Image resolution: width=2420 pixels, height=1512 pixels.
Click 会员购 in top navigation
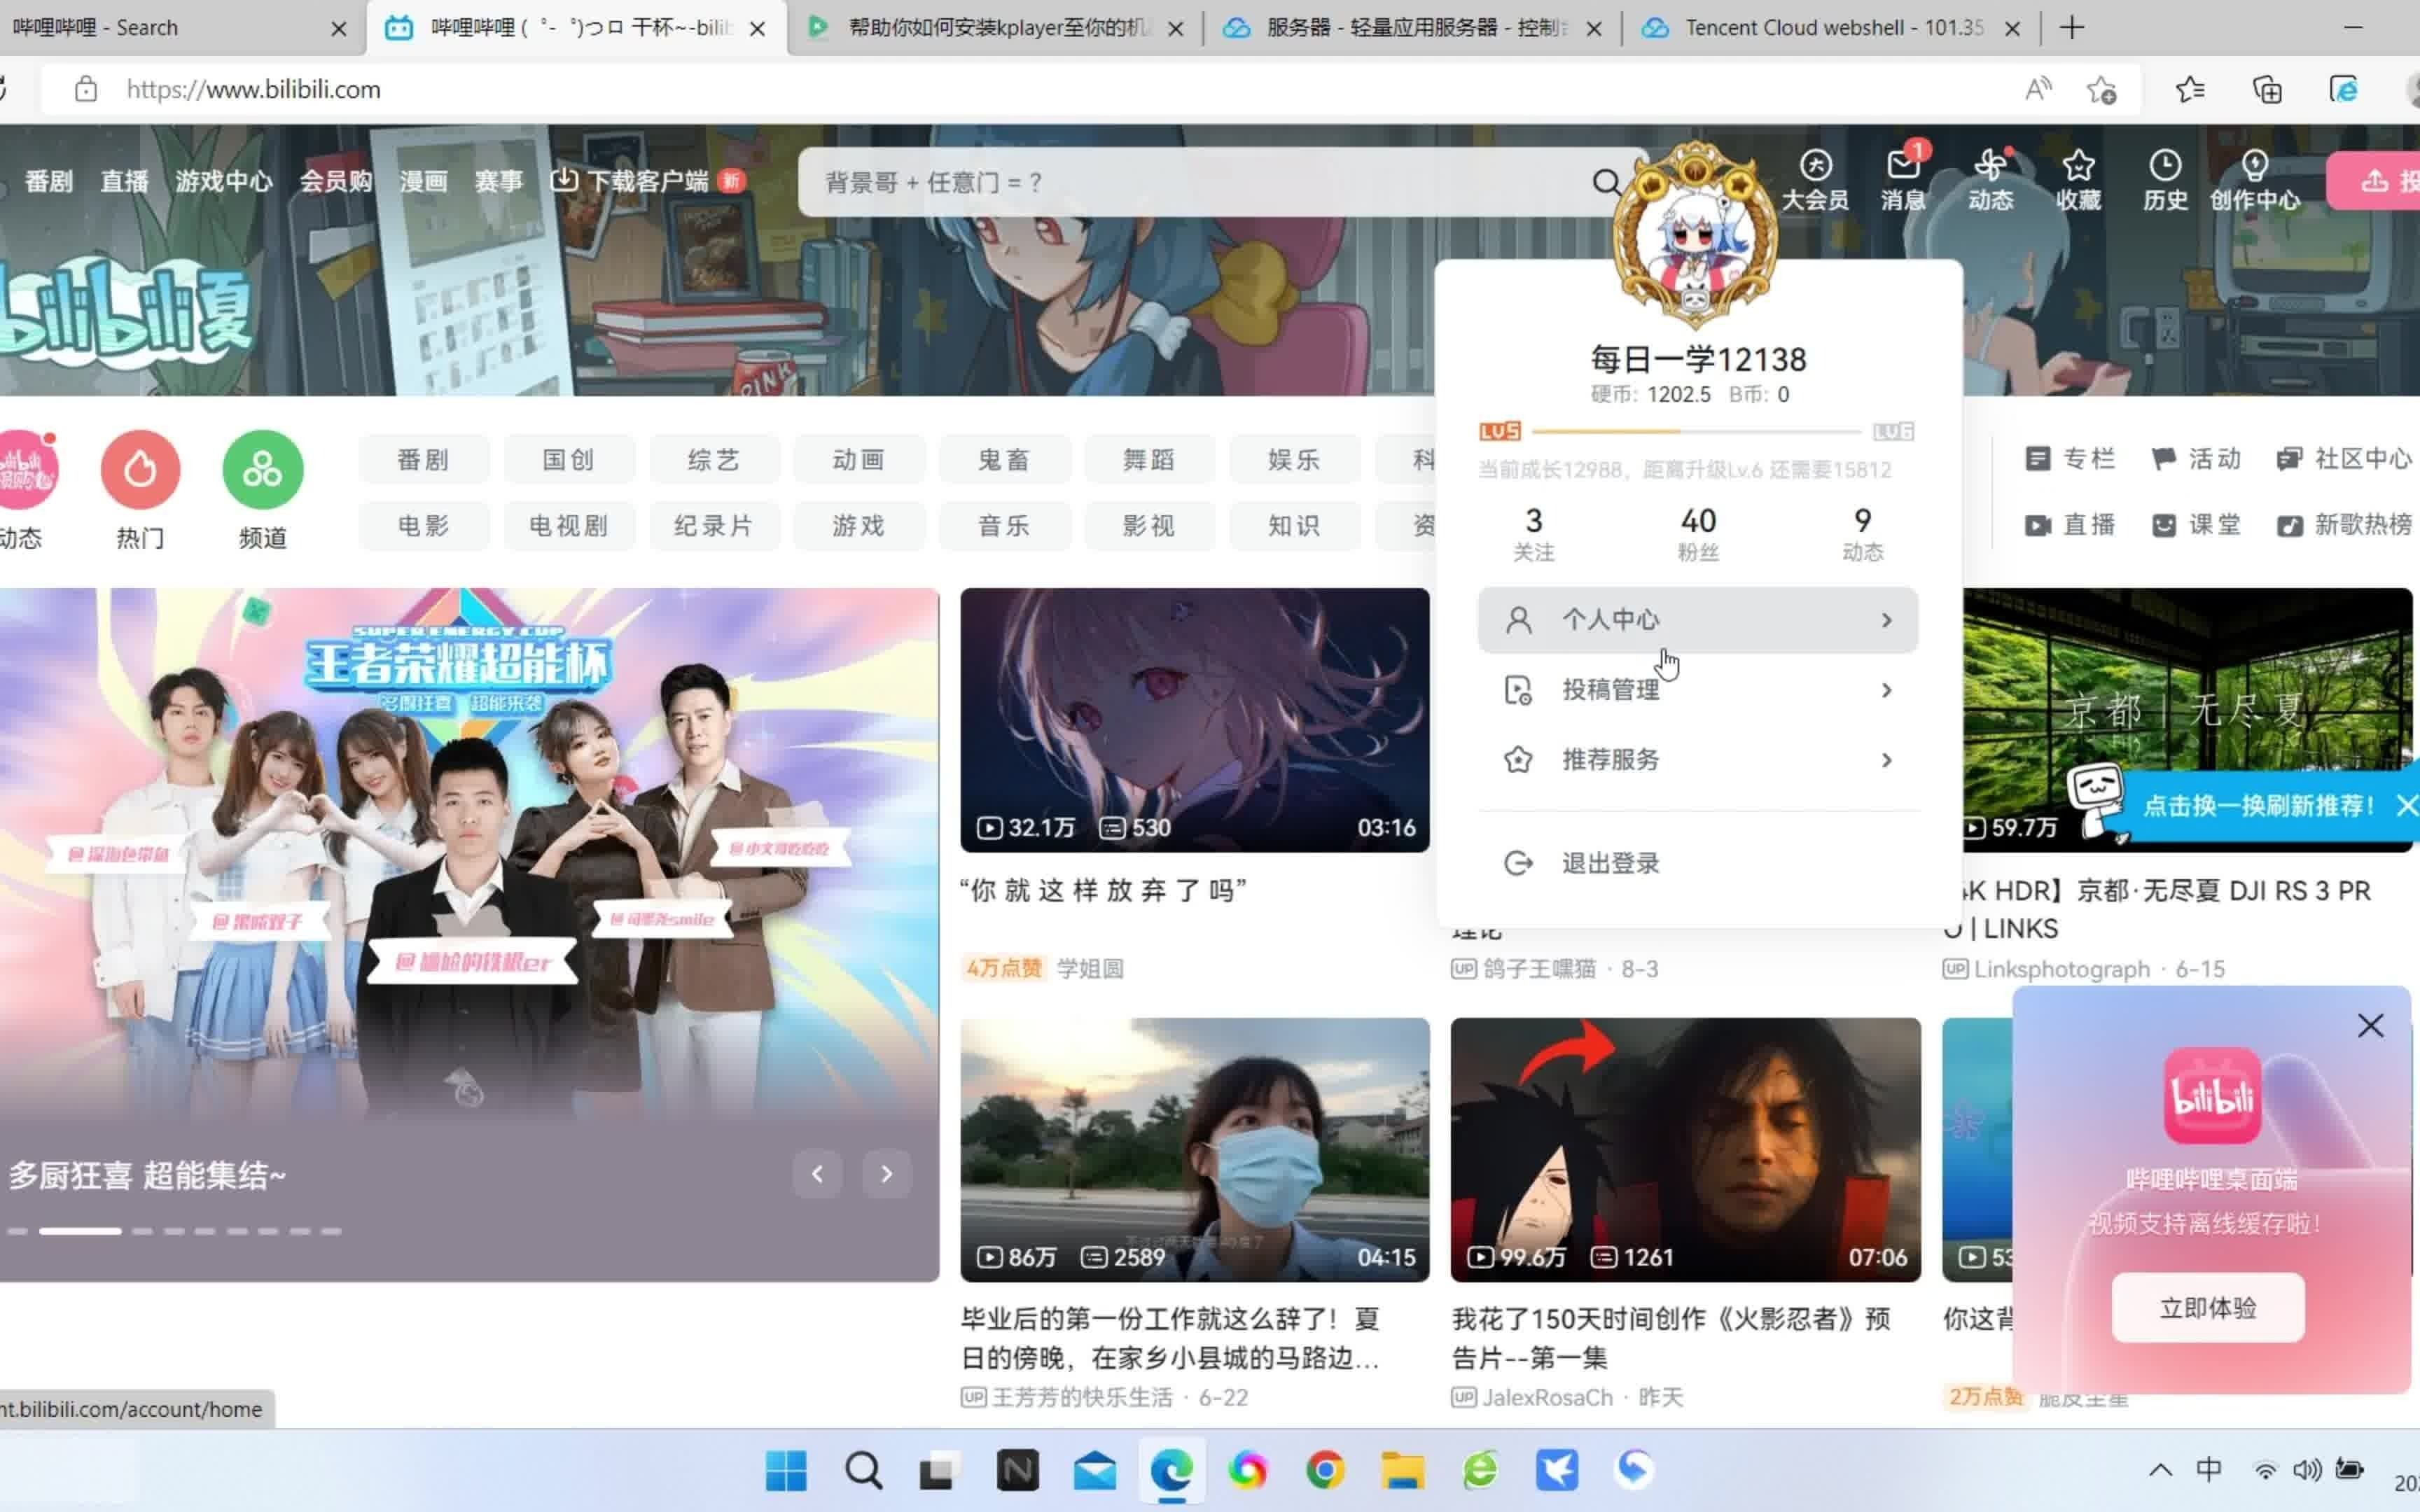pyautogui.click(x=336, y=181)
